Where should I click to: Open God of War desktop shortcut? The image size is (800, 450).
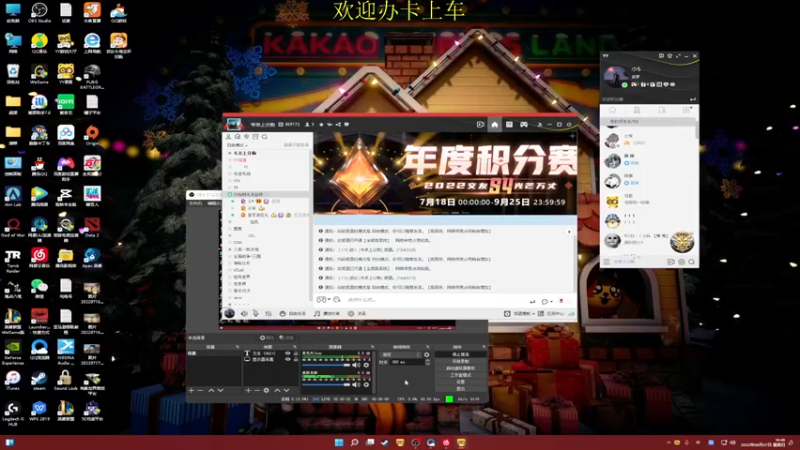click(13, 227)
